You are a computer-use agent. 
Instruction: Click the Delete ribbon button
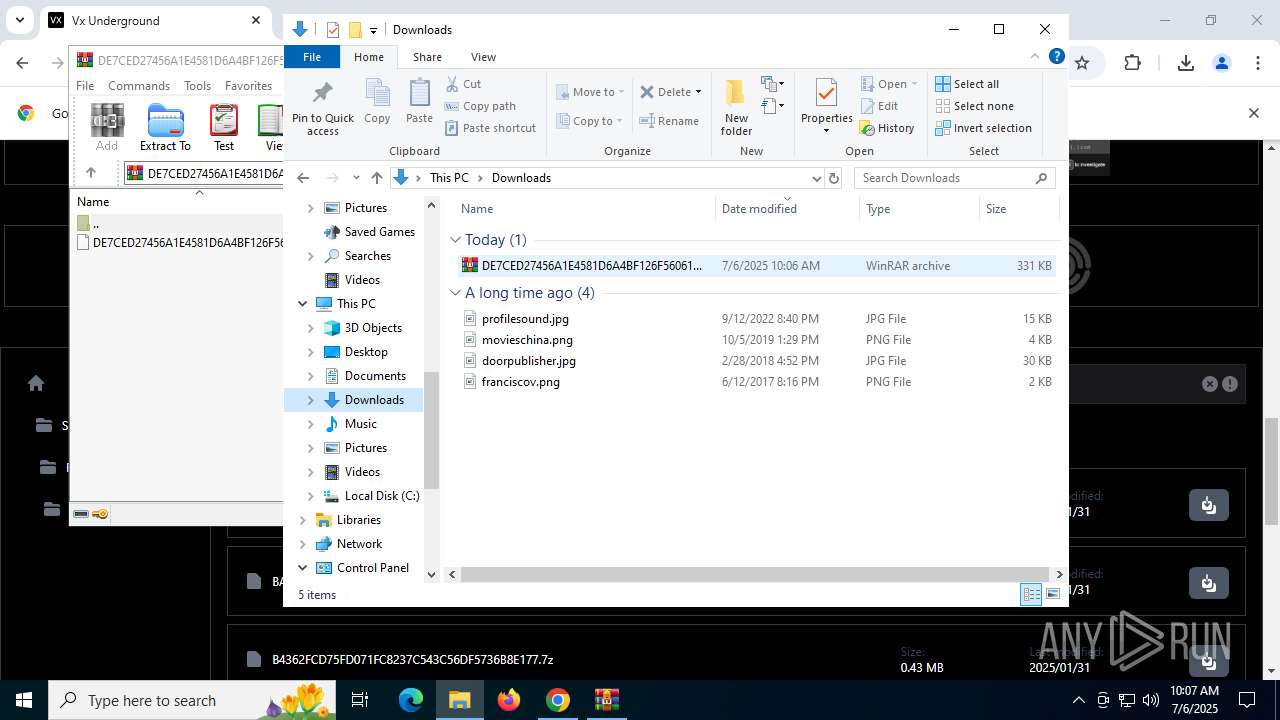pos(670,92)
